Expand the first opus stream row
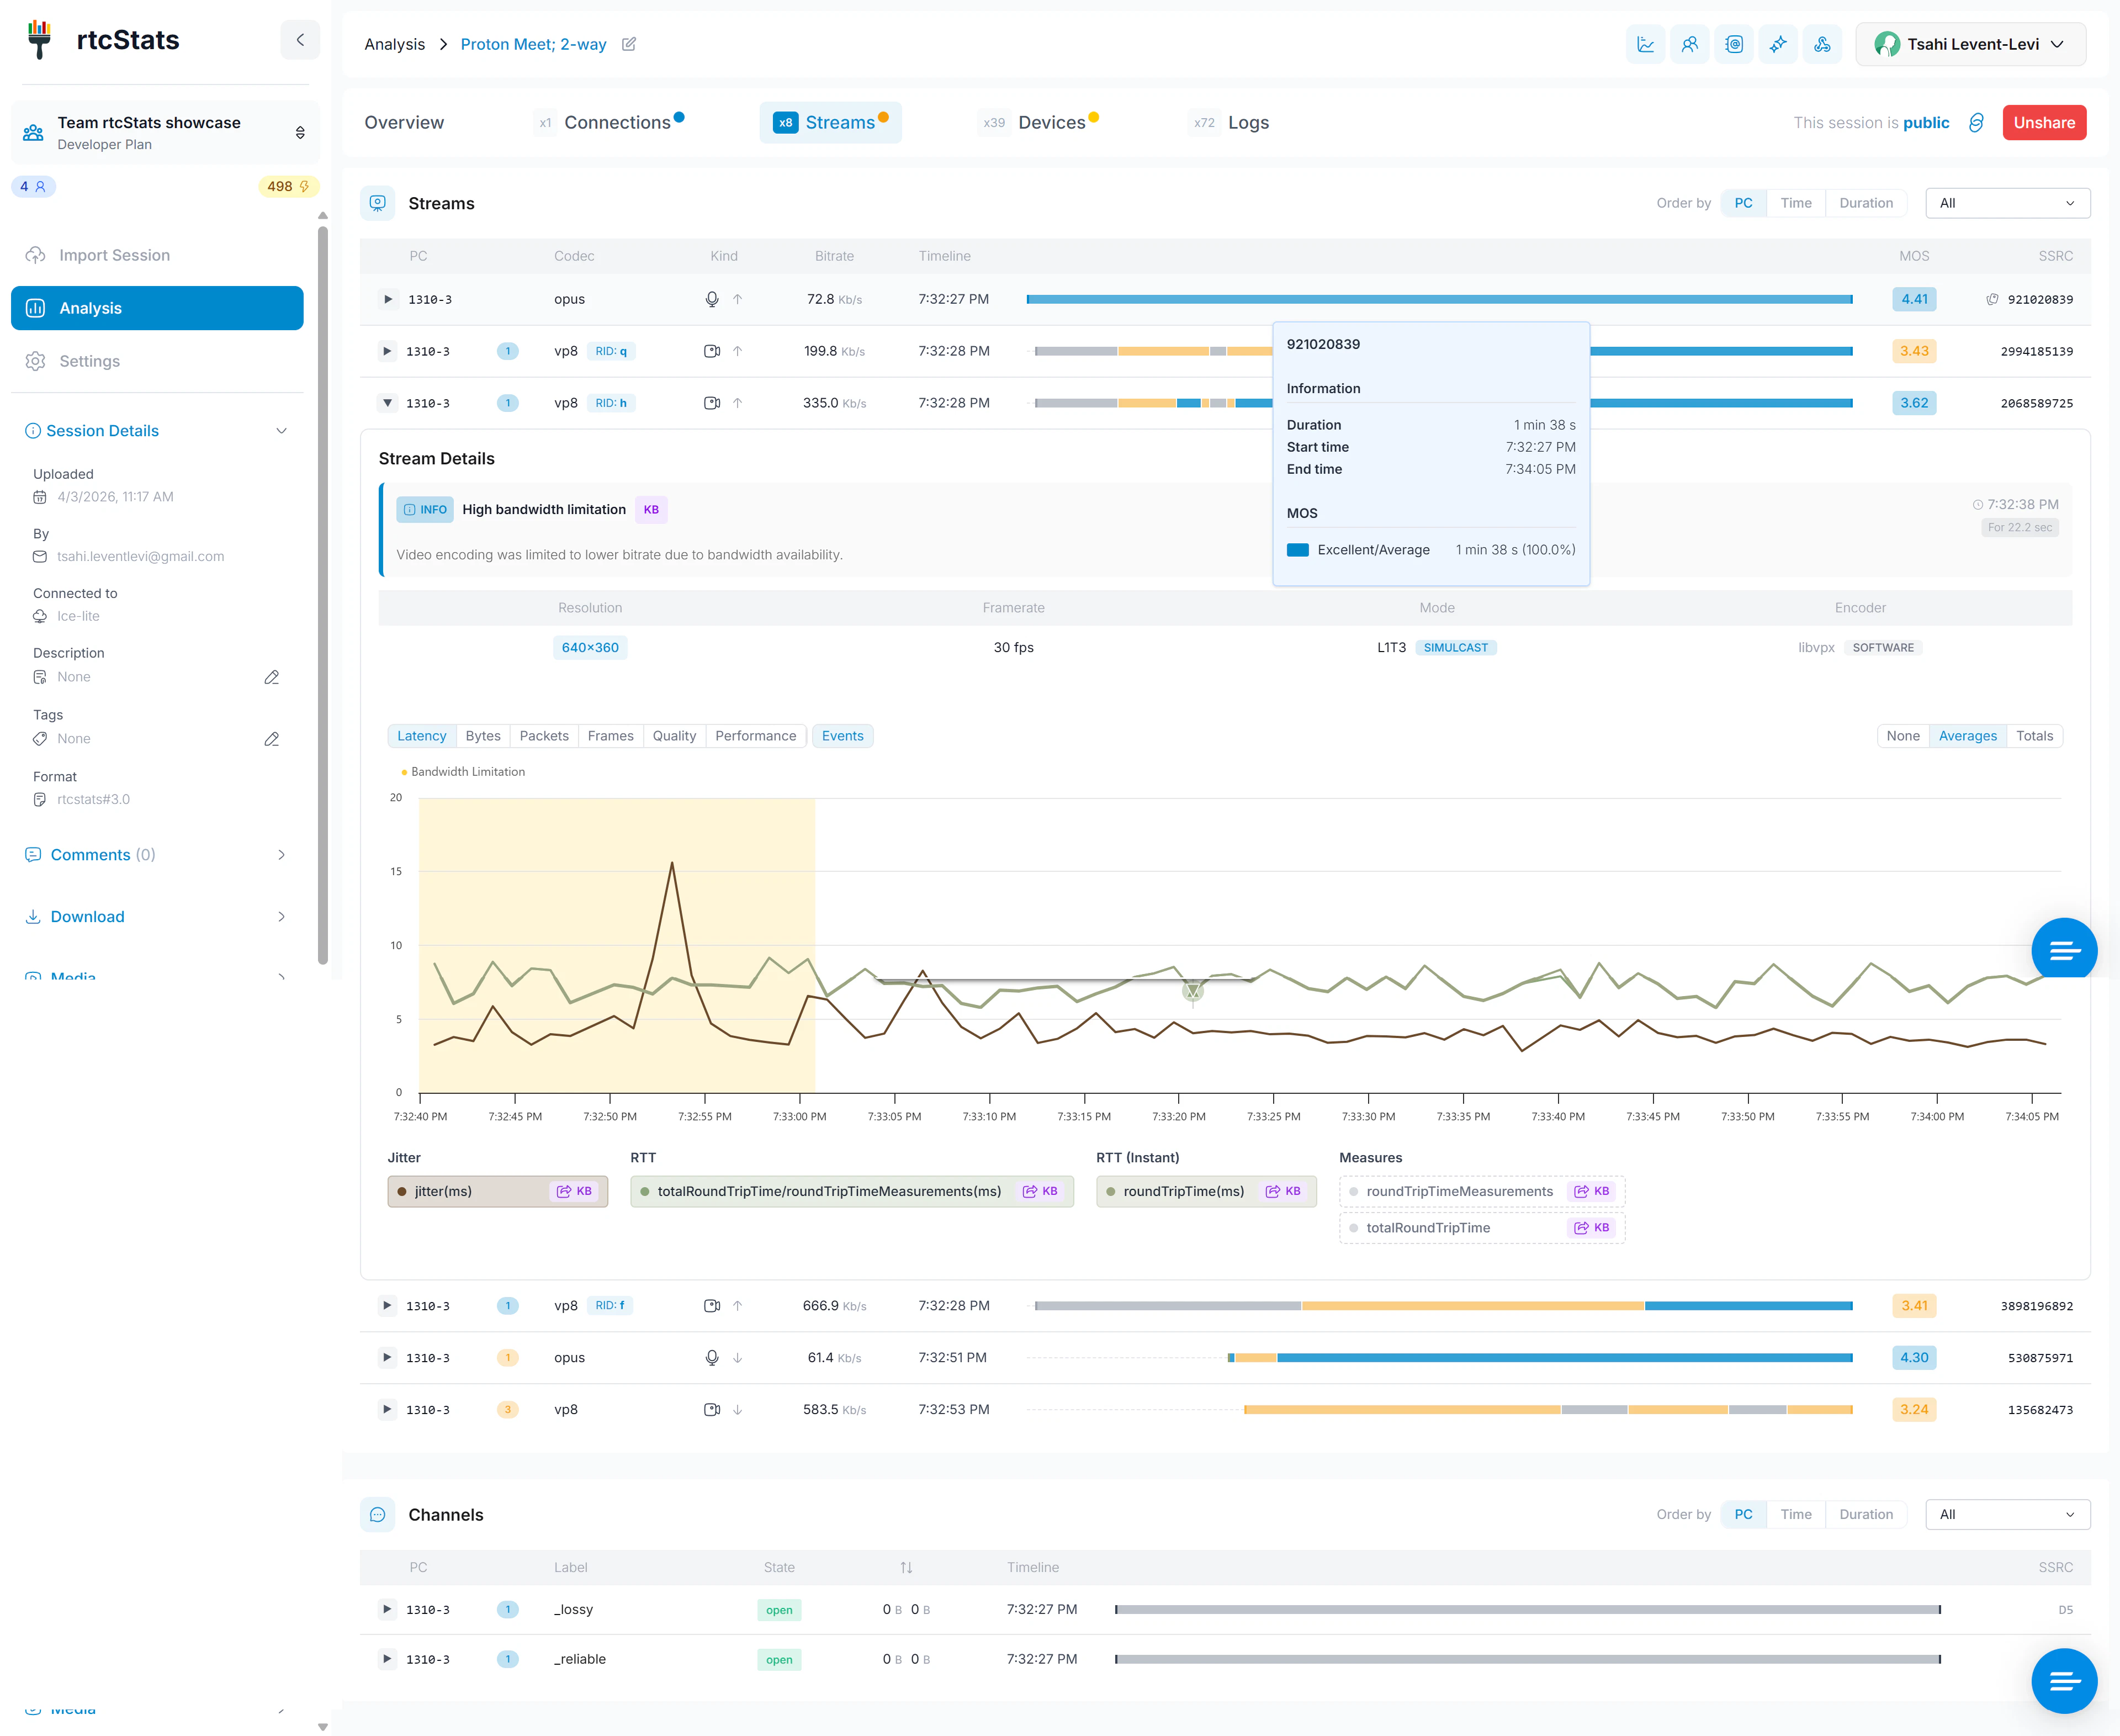2120x1736 pixels. click(387, 298)
